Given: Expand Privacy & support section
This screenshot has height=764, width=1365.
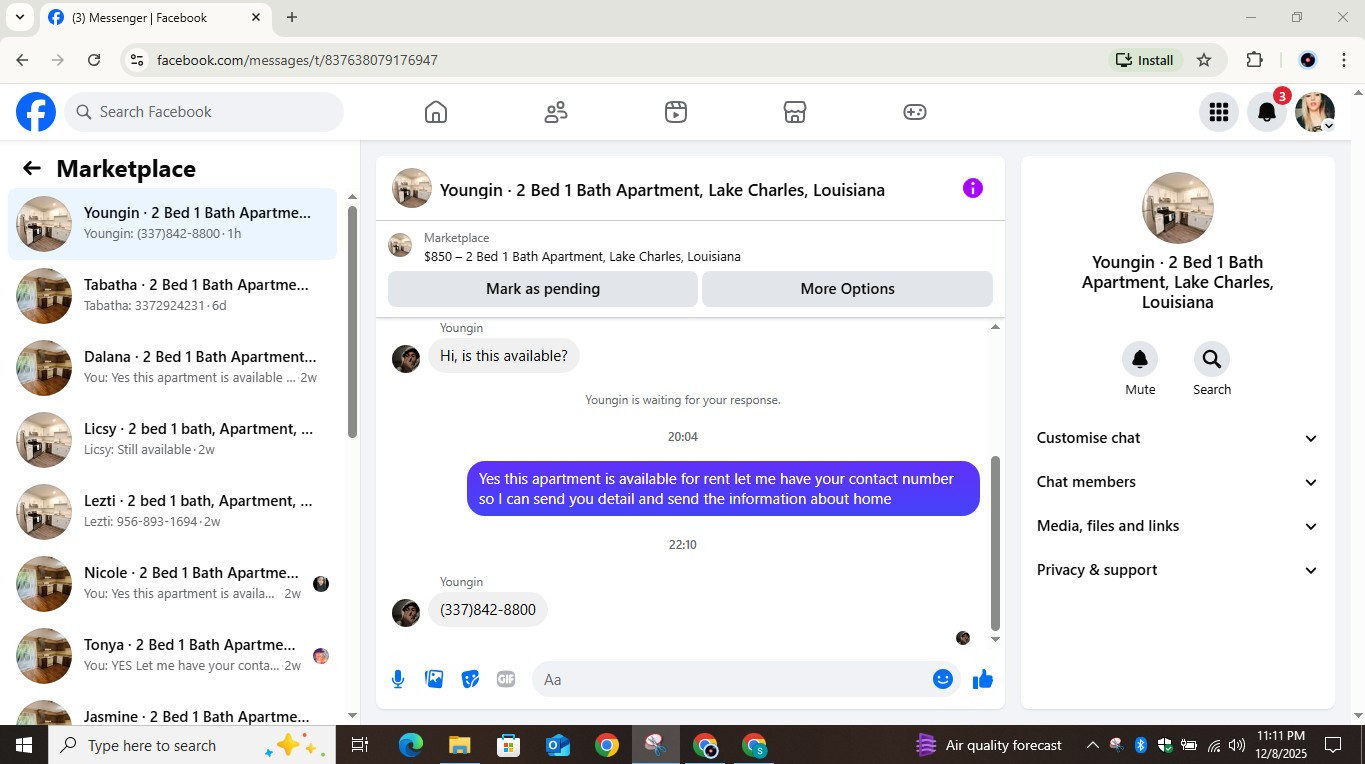Looking at the screenshot, I should [x=1178, y=570].
